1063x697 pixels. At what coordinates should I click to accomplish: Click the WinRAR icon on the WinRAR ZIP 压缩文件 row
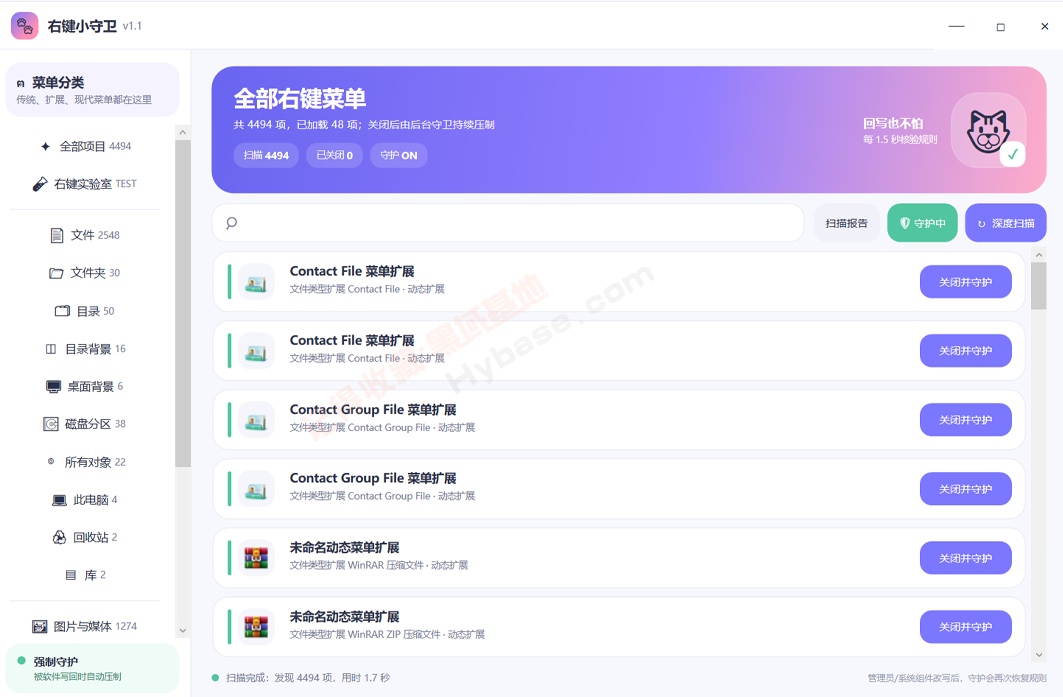point(256,627)
